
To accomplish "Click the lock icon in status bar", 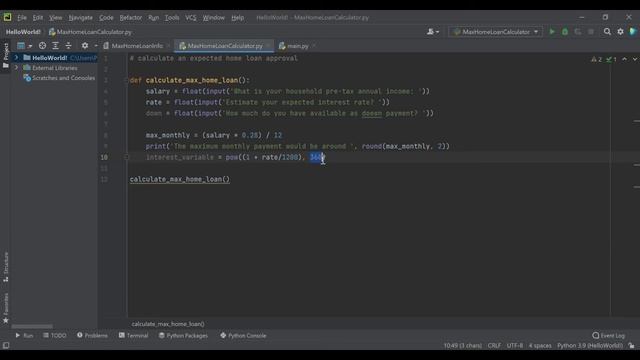I will (631, 345).
